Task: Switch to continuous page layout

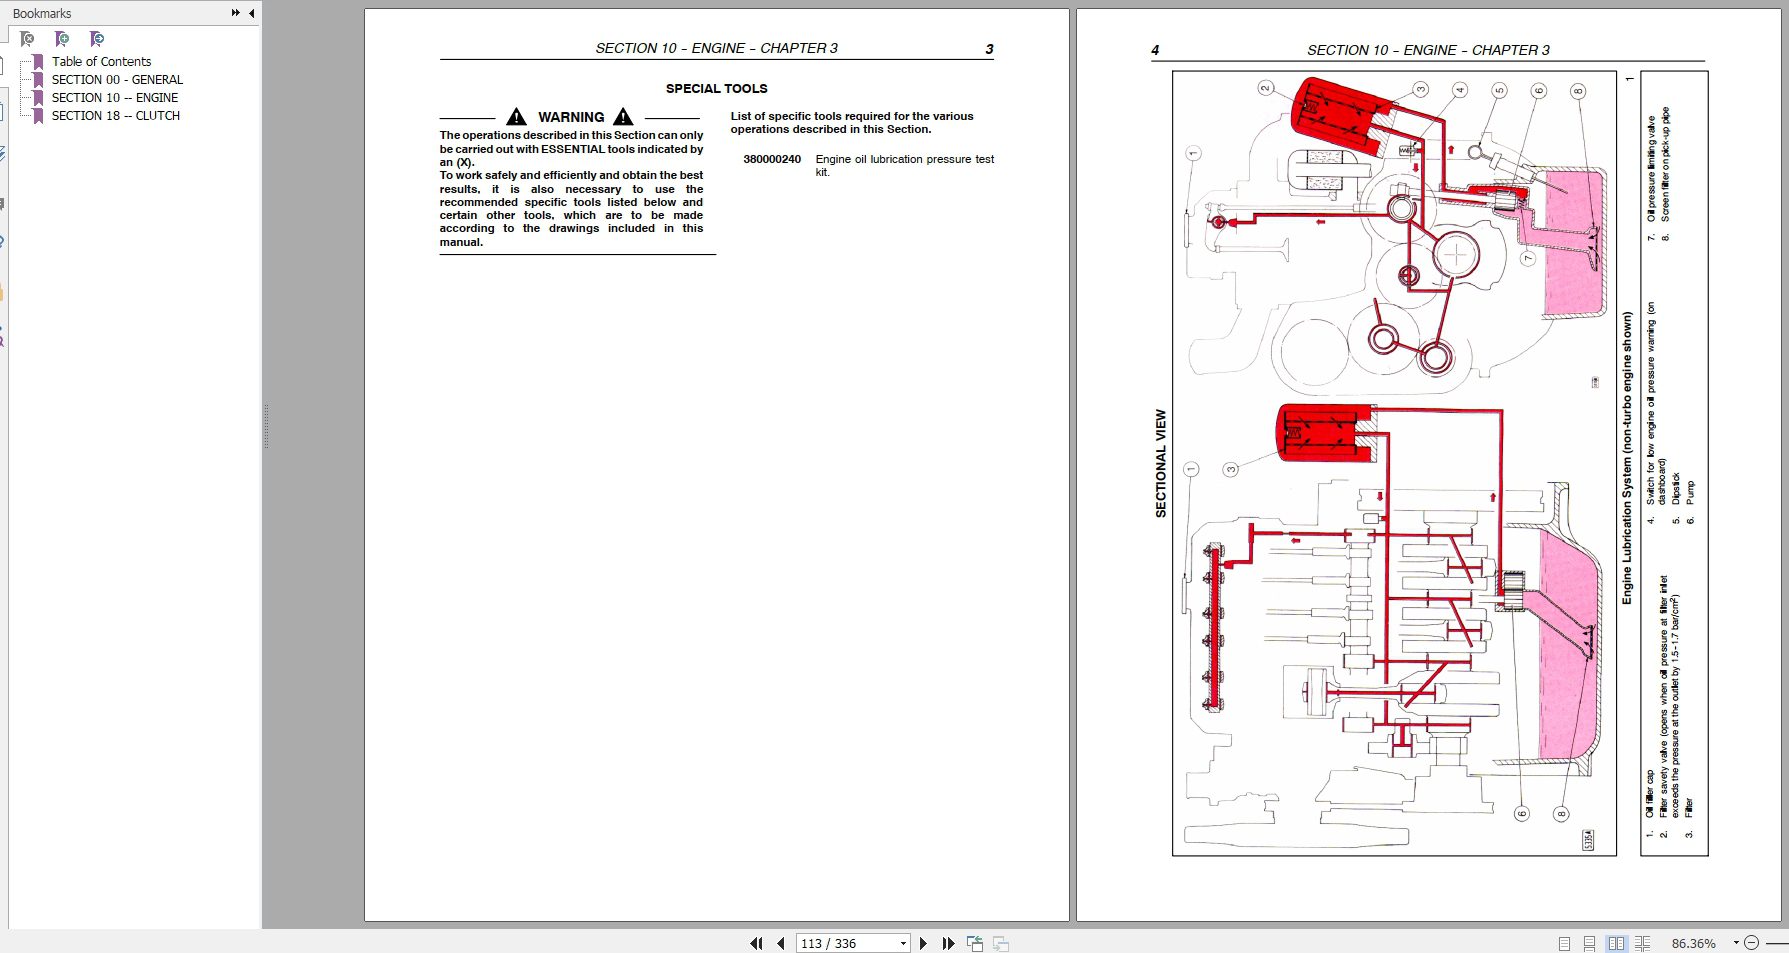Action: [x=1589, y=943]
